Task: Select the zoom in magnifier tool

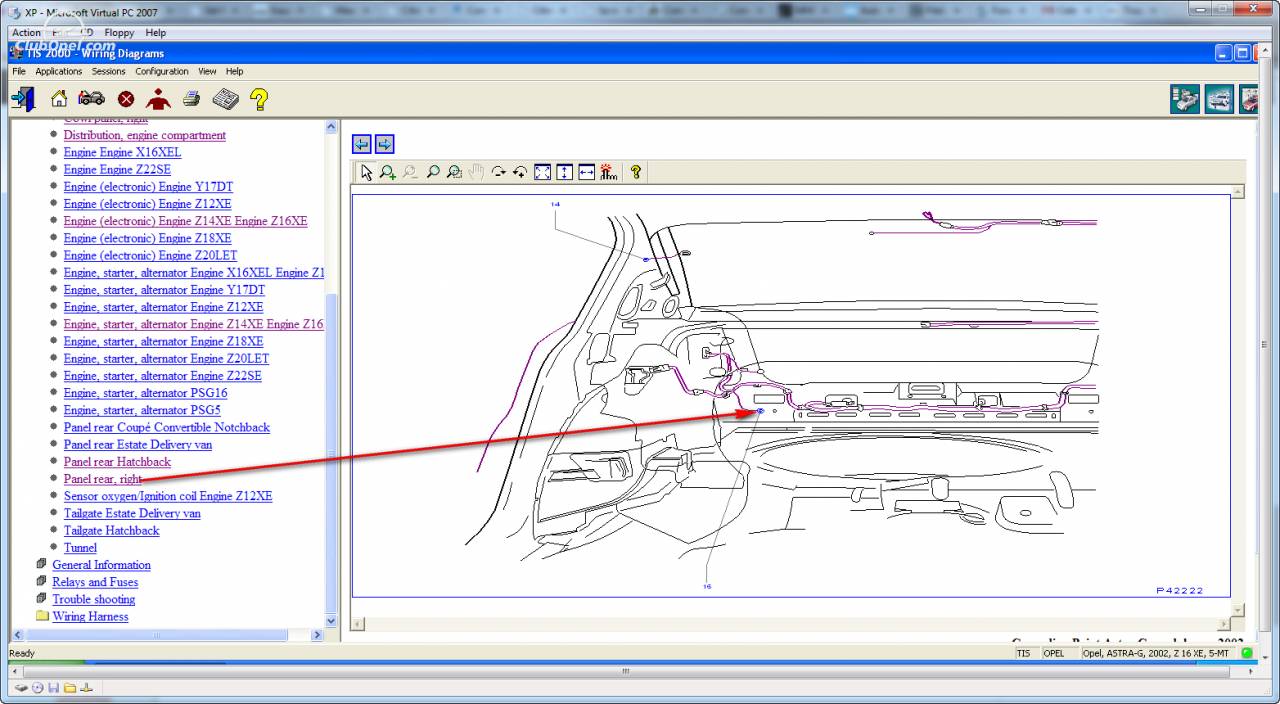Action: click(388, 172)
